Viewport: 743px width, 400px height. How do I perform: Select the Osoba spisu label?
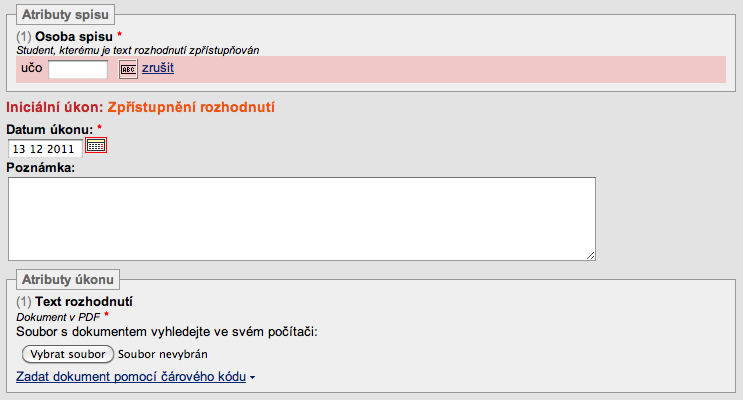point(74,36)
